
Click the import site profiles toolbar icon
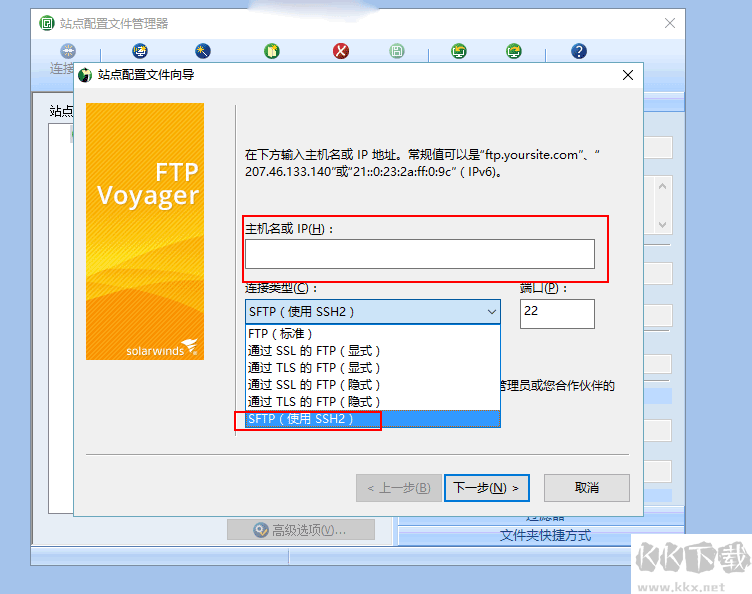pyautogui.click(x=459, y=51)
